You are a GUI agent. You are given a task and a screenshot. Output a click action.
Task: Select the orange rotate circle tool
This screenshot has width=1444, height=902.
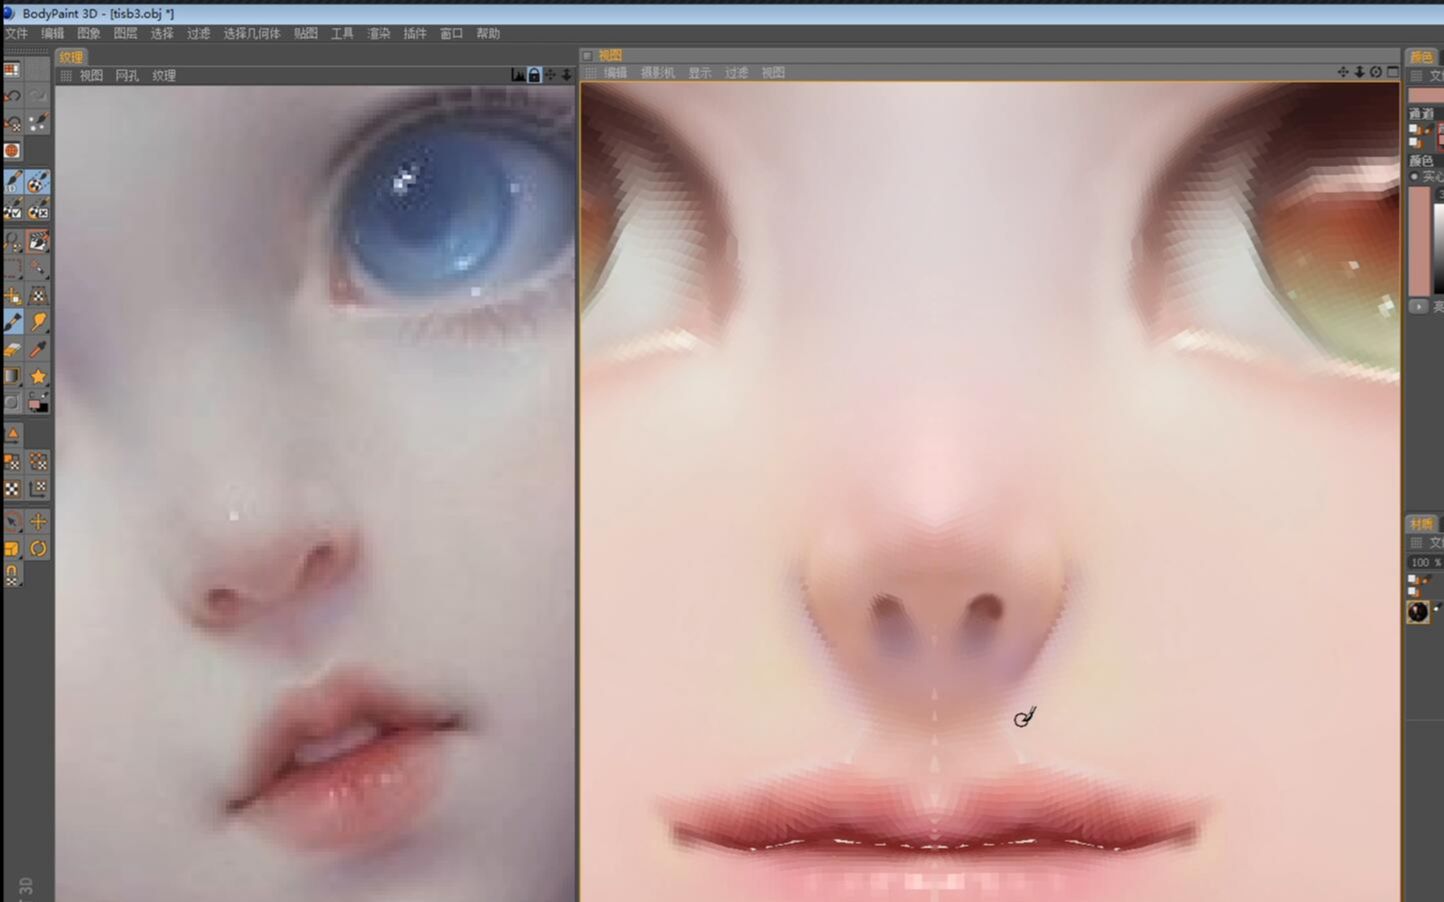coord(38,548)
